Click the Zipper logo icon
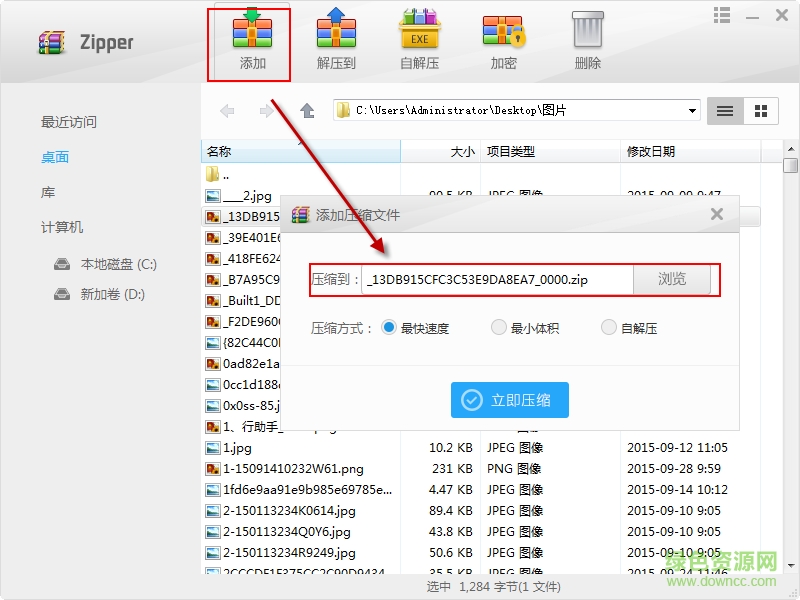800x600 pixels. (50, 42)
